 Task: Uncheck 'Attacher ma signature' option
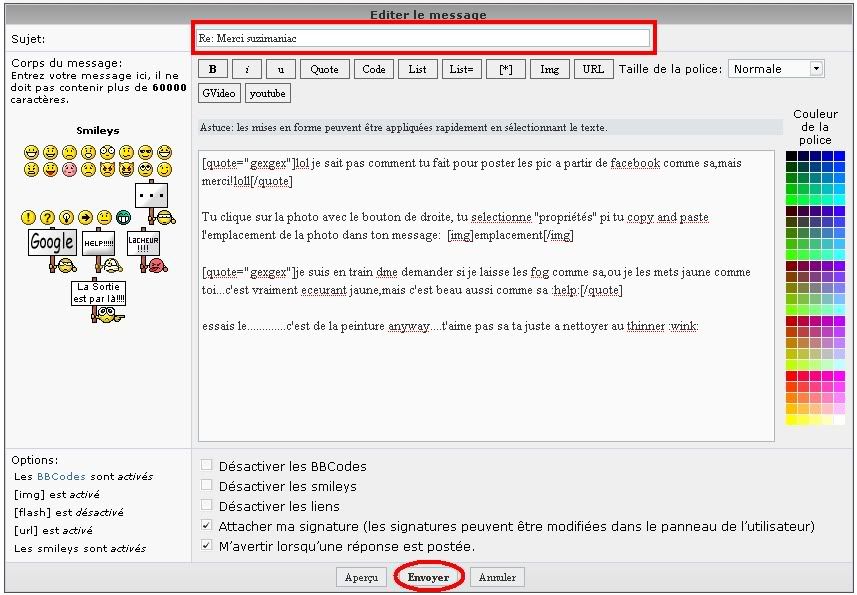(x=206, y=525)
